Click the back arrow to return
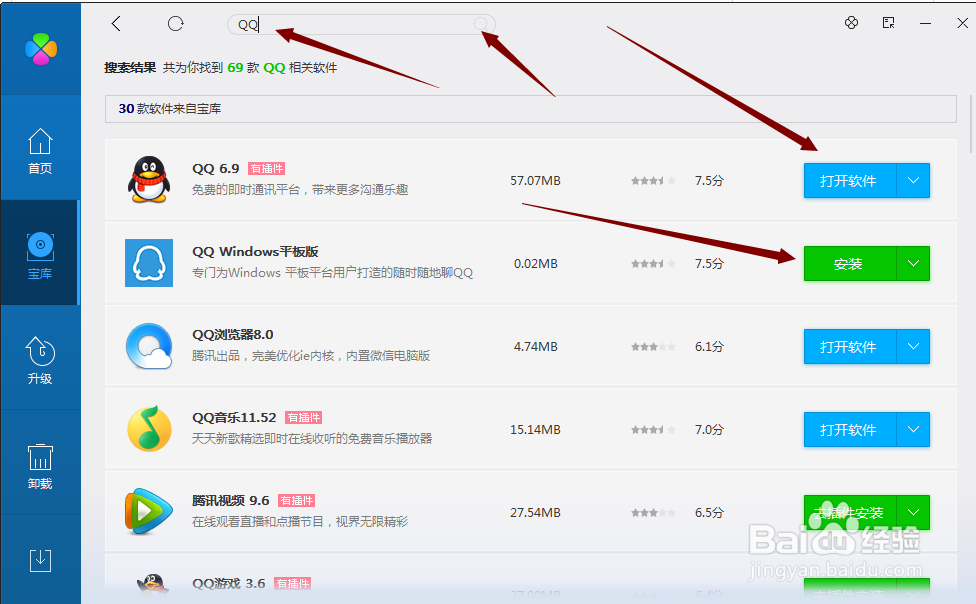976x604 pixels. (116, 23)
